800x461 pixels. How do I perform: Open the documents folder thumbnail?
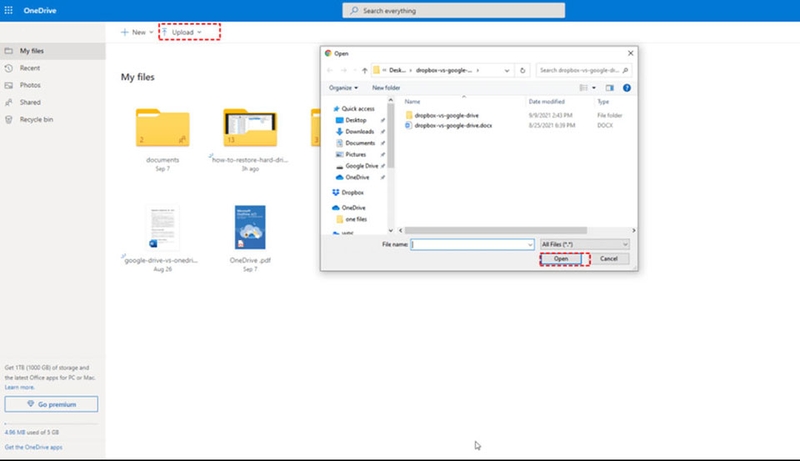(163, 127)
